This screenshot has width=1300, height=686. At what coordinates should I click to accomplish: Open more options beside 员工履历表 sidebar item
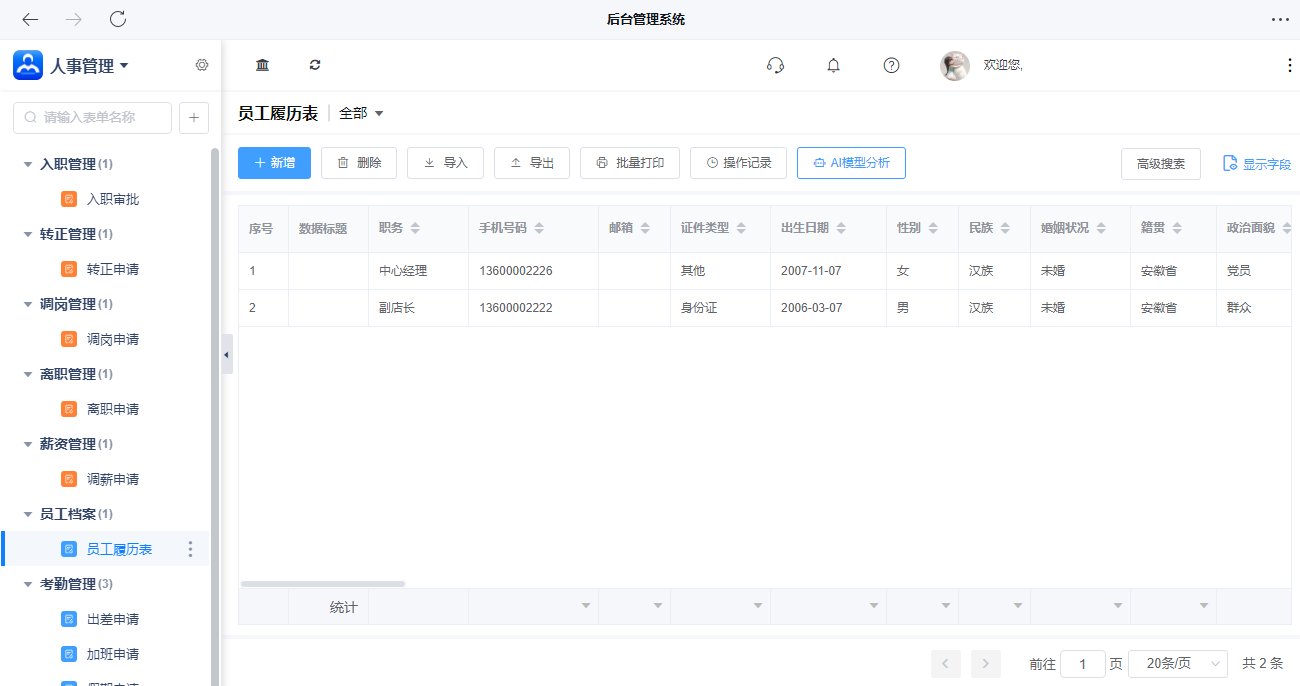coord(190,549)
